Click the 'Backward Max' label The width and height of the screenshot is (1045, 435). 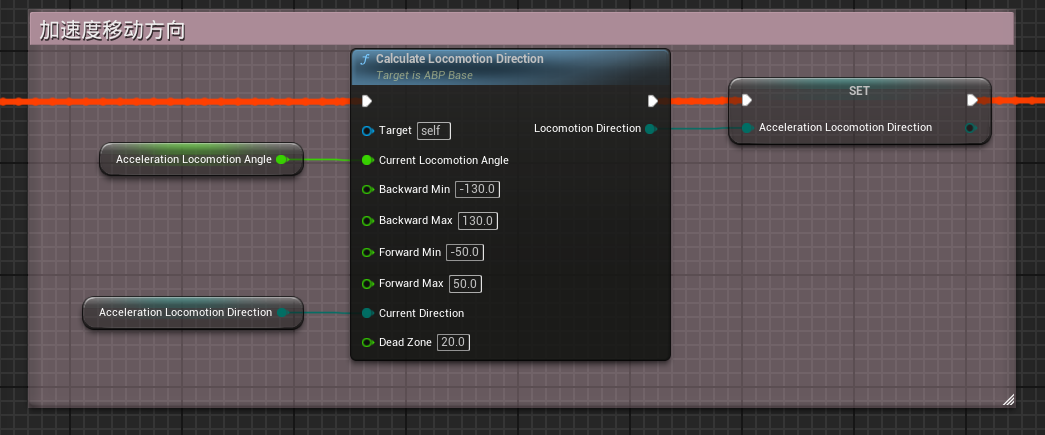point(416,220)
